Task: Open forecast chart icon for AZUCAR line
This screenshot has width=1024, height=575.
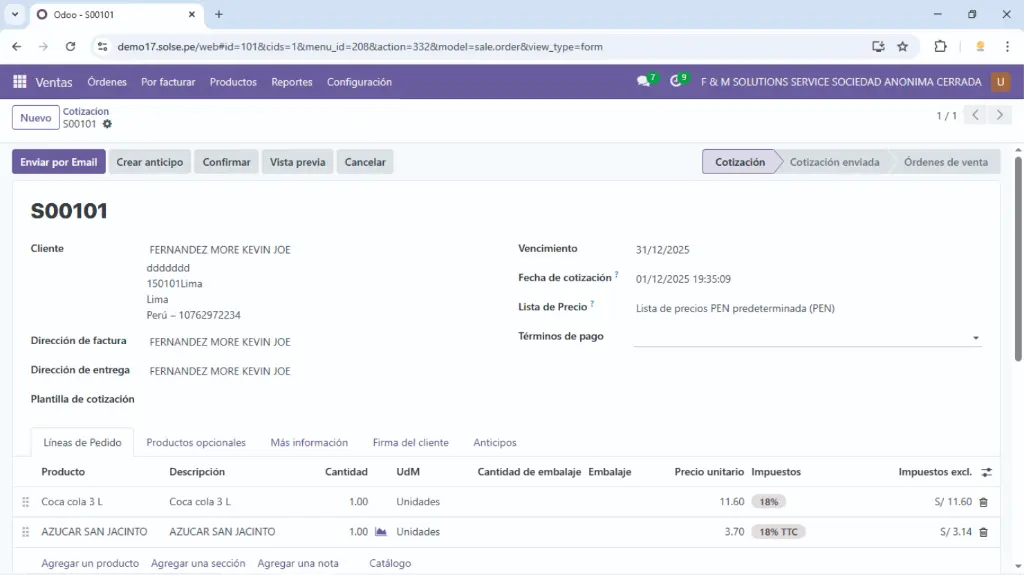Action: (x=380, y=532)
